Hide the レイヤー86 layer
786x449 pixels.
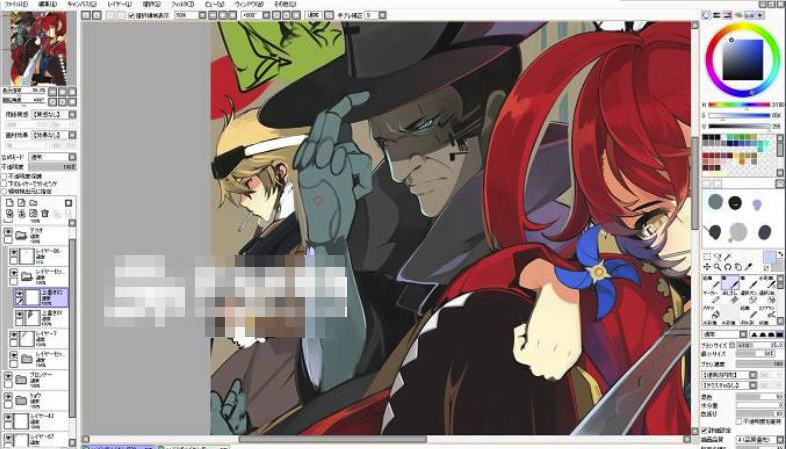[x=14, y=252]
